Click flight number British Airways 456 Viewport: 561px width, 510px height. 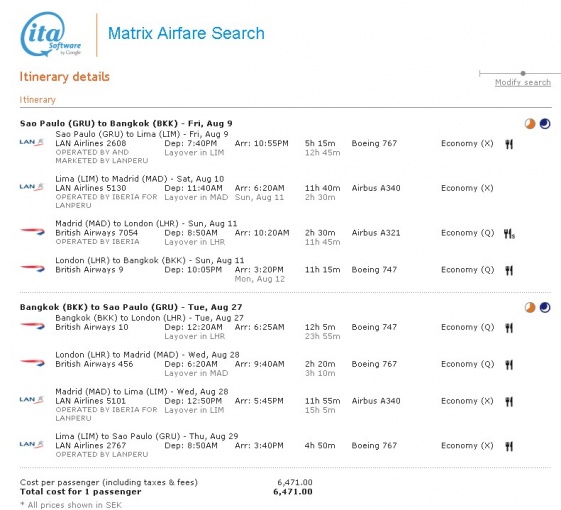[94, 364]
